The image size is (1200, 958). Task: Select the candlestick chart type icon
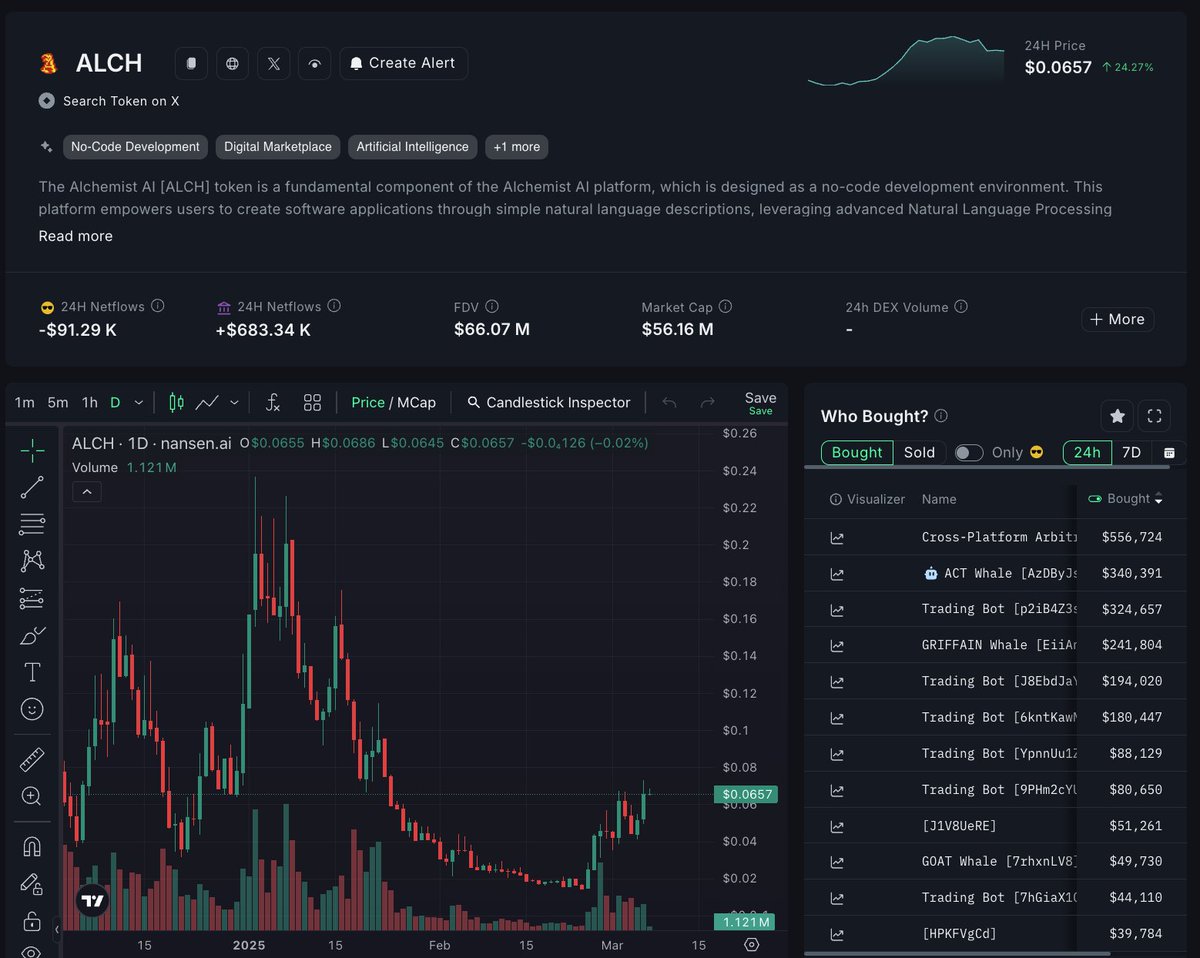coord(177,402)
